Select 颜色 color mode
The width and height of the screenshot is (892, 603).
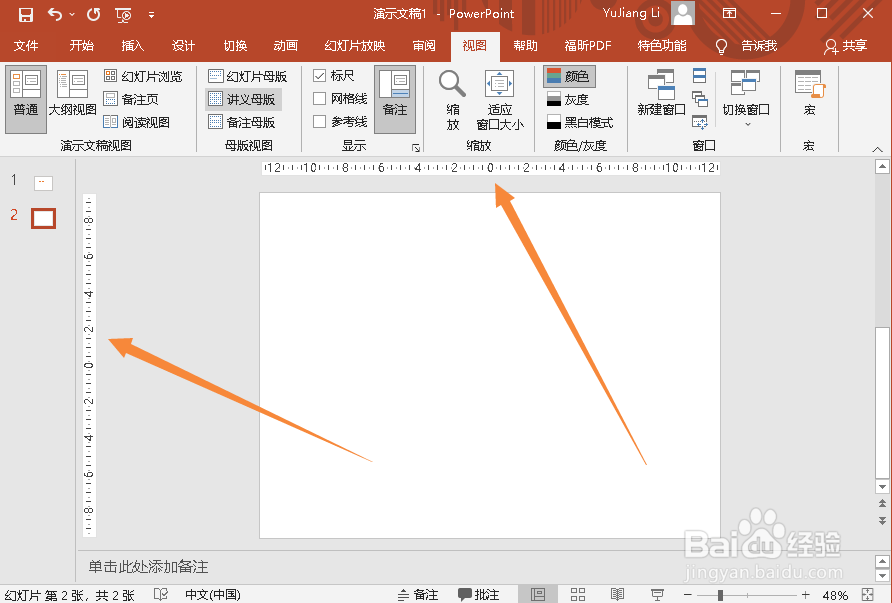[569, 76]
